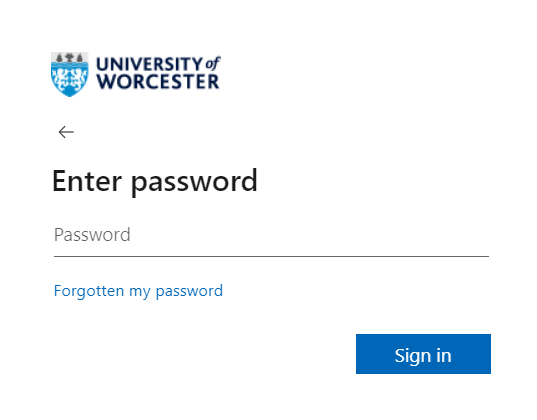Select the word password in the heading
Screen dimensions: 537x420
click(194, 183)
